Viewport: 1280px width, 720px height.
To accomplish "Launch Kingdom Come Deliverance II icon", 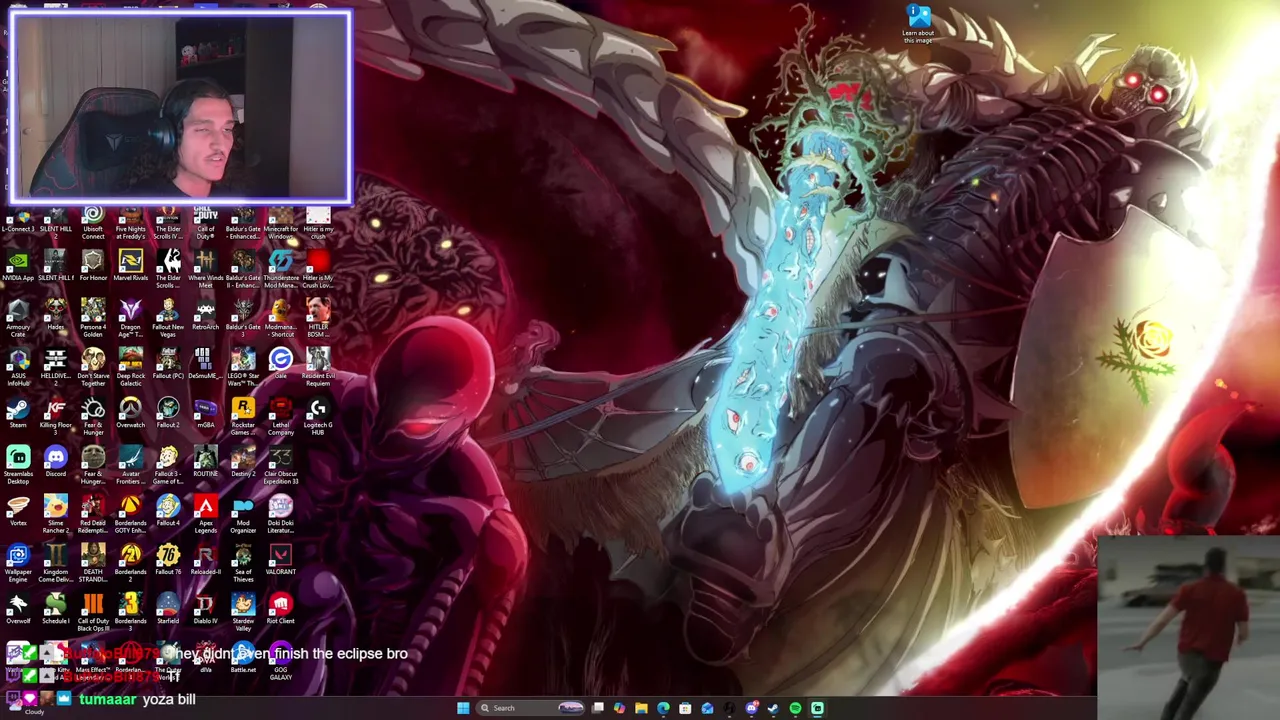I will (x=55, y=562).
